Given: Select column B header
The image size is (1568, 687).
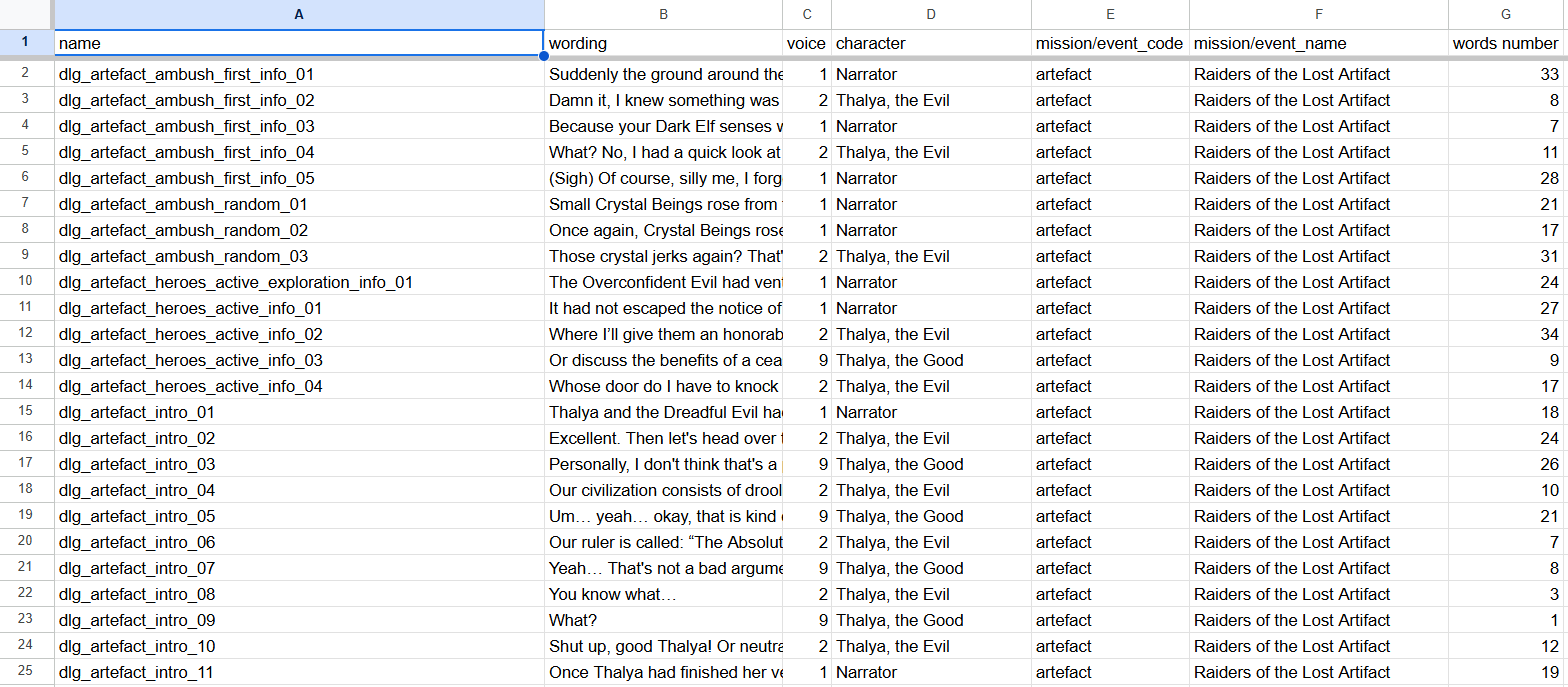Looking at the screenshot, I should click(x=663, y=14).
